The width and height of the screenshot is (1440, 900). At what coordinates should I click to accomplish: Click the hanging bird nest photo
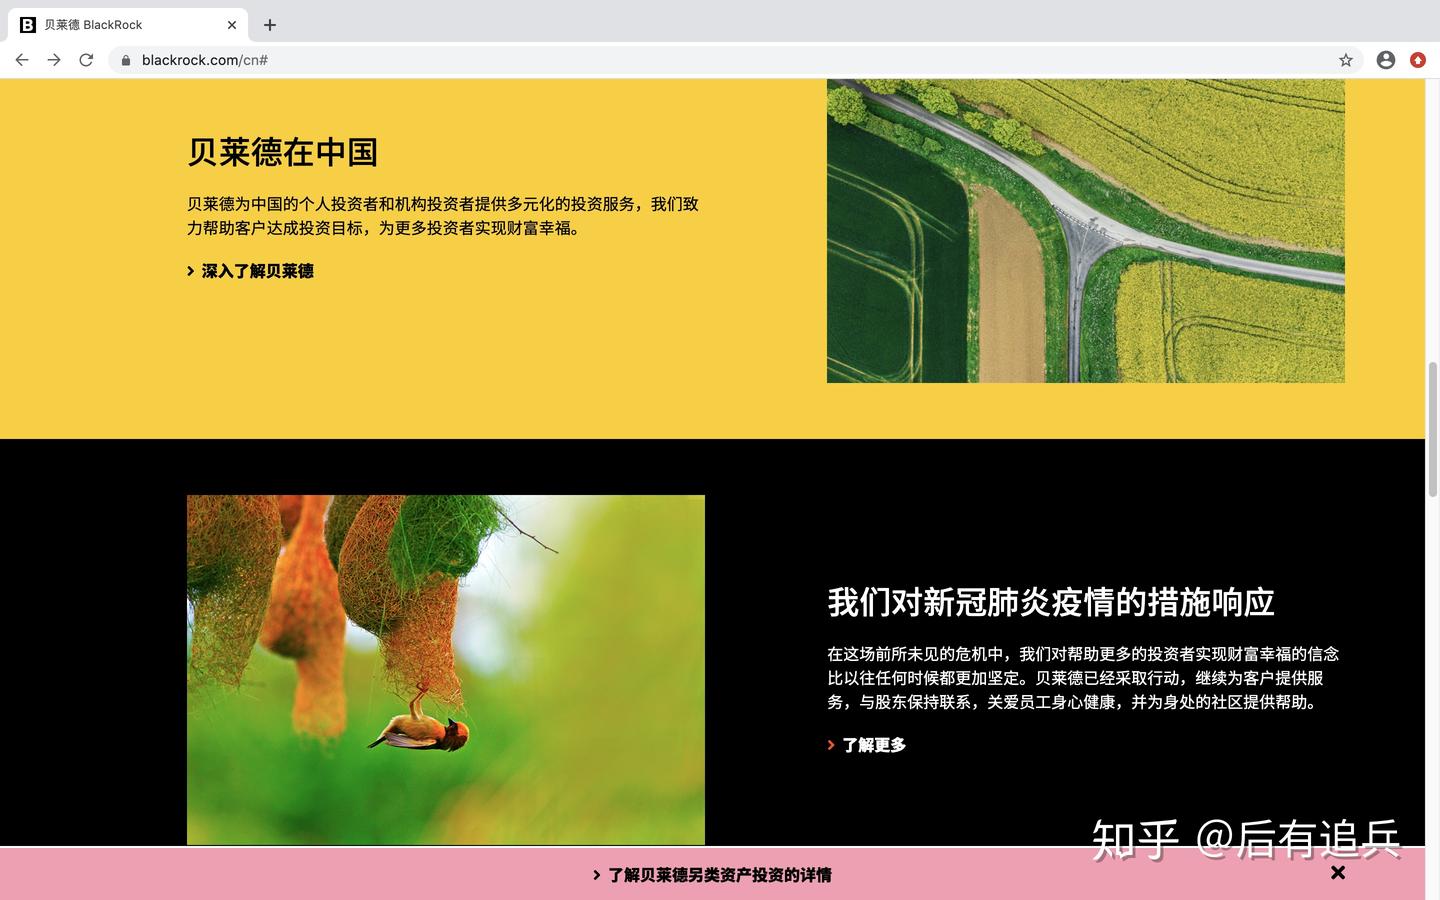click(445, 668)
